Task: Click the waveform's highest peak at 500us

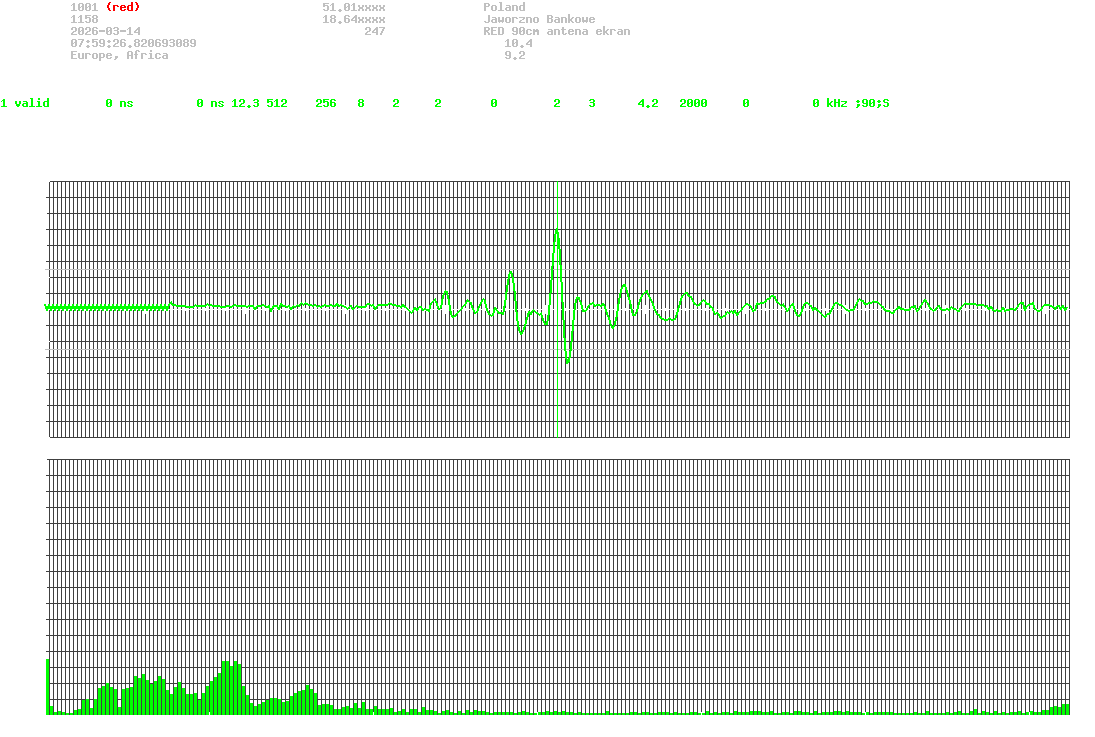Action: coord(556,231)
